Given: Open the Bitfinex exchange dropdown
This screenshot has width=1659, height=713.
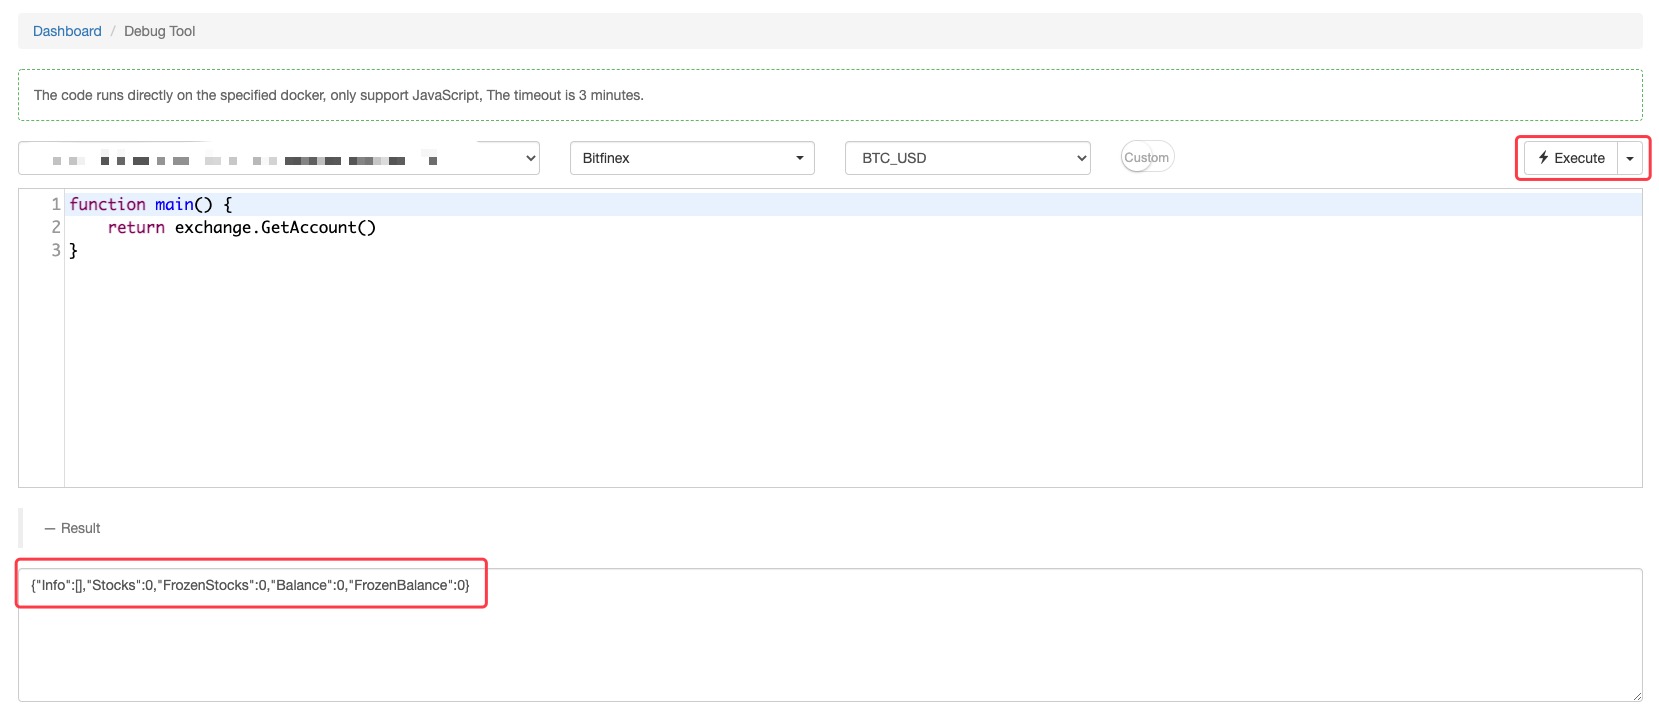Looking at the screenshot, I should tap(692, 158).
